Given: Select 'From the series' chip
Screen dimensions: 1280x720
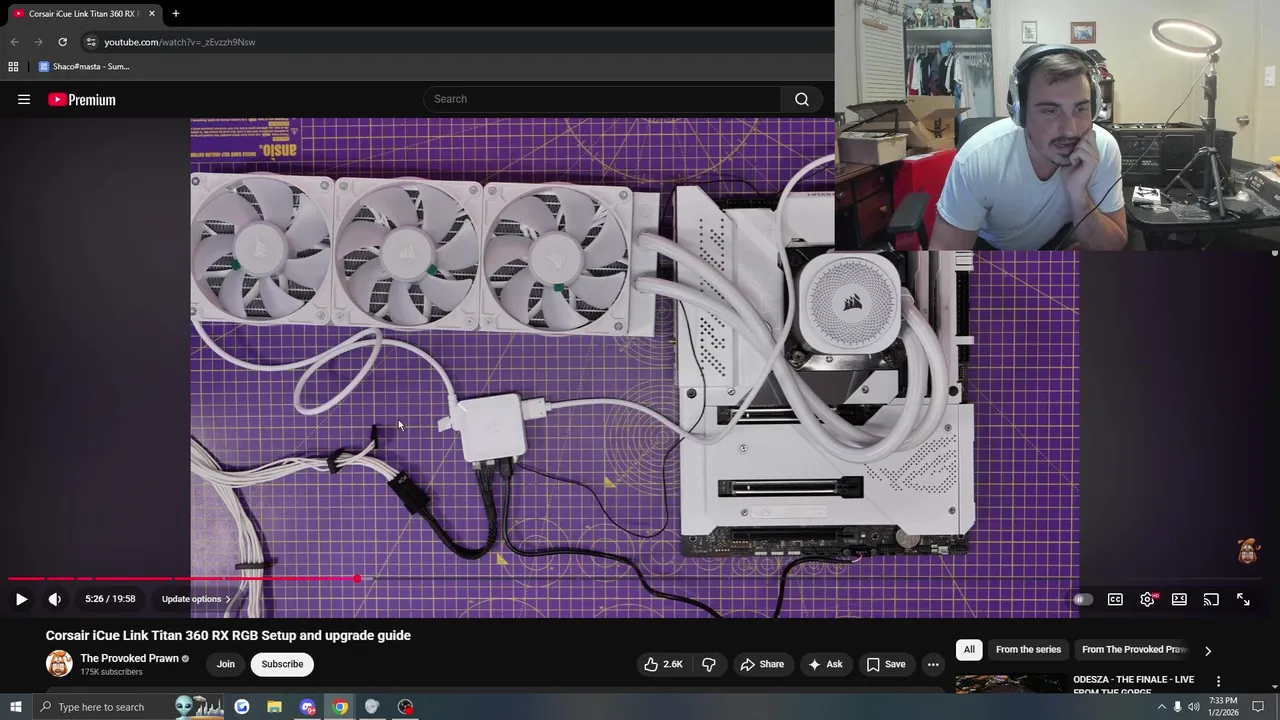Looking at the screenshot, I should pyautogui.click(x=1028, y=650).
